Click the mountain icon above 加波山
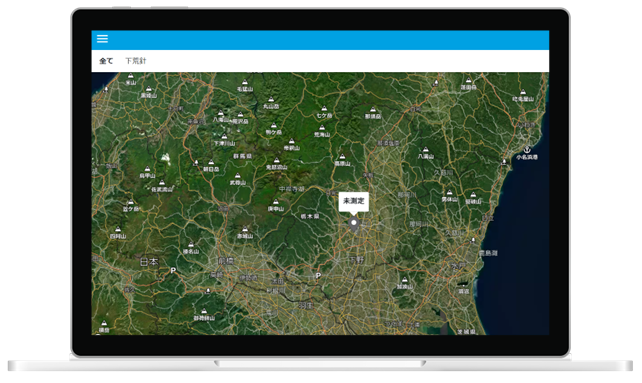This screenshot has width=642, height=383. tap(405, 280)
